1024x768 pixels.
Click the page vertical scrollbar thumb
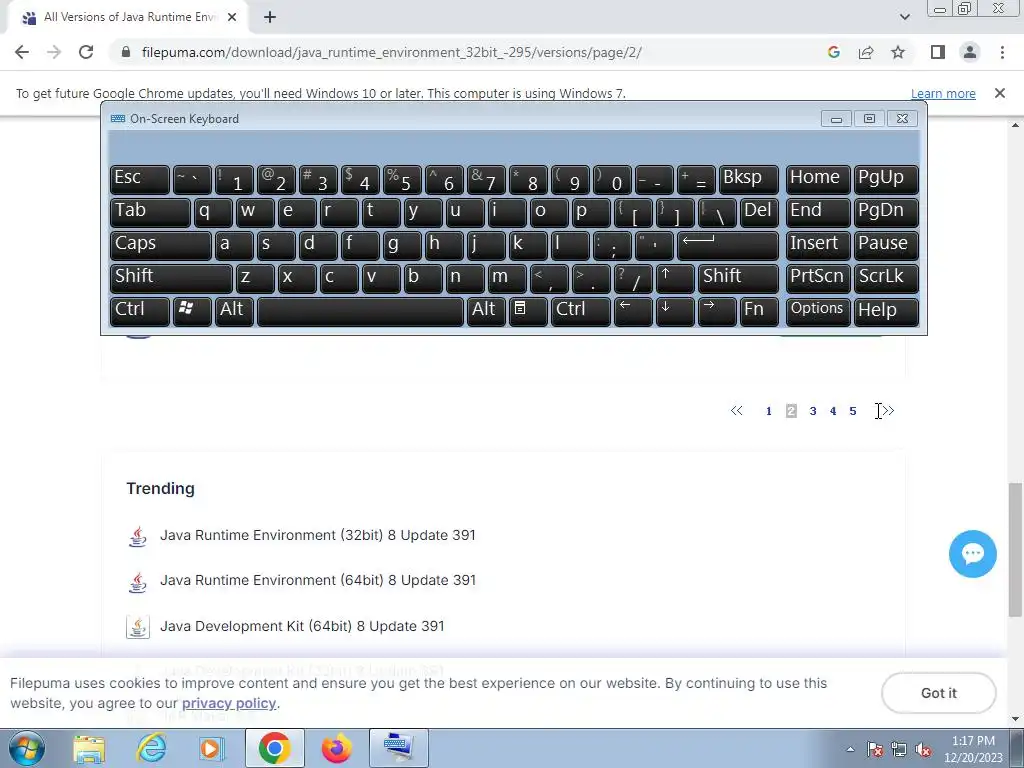(1015, 550)
